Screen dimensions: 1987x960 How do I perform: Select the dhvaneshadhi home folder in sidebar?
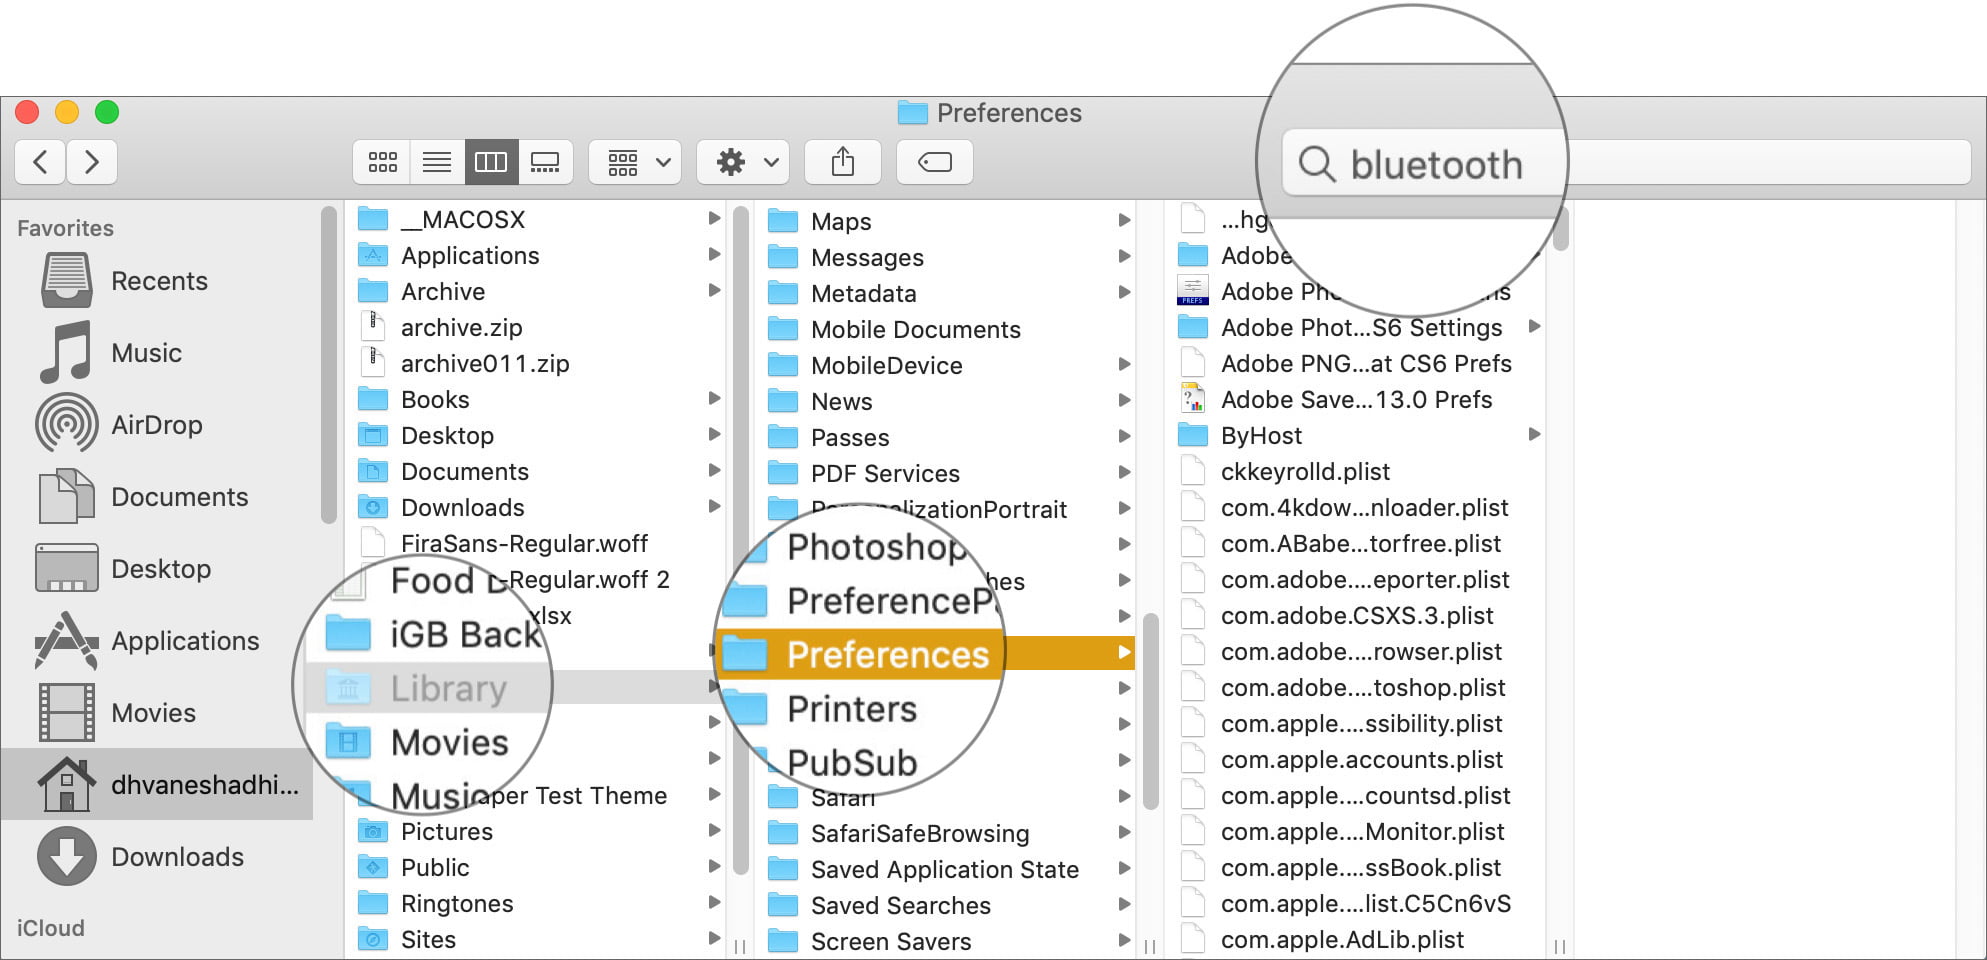(x=158, y=785)
